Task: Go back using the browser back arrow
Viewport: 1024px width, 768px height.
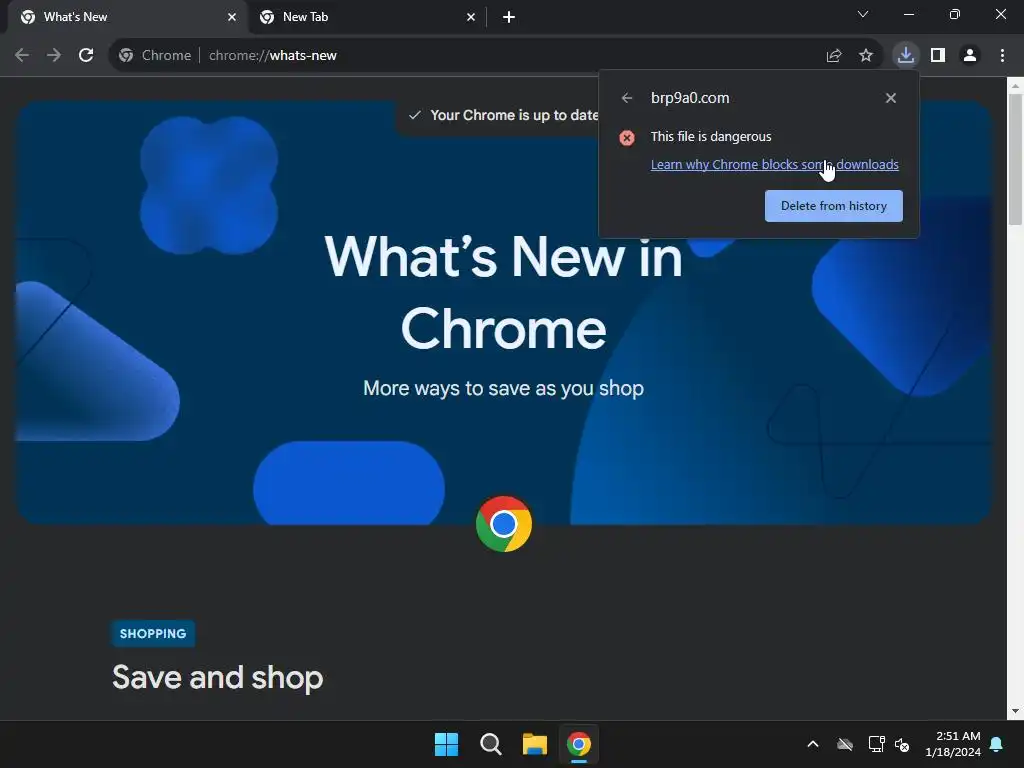Action: 22,56
